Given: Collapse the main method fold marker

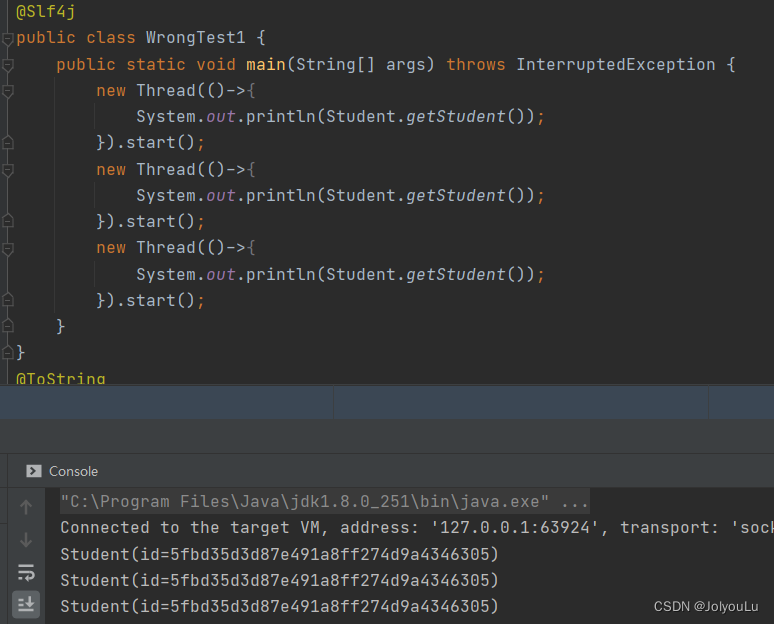Looking at the screenshot, I should click(7, 65).
